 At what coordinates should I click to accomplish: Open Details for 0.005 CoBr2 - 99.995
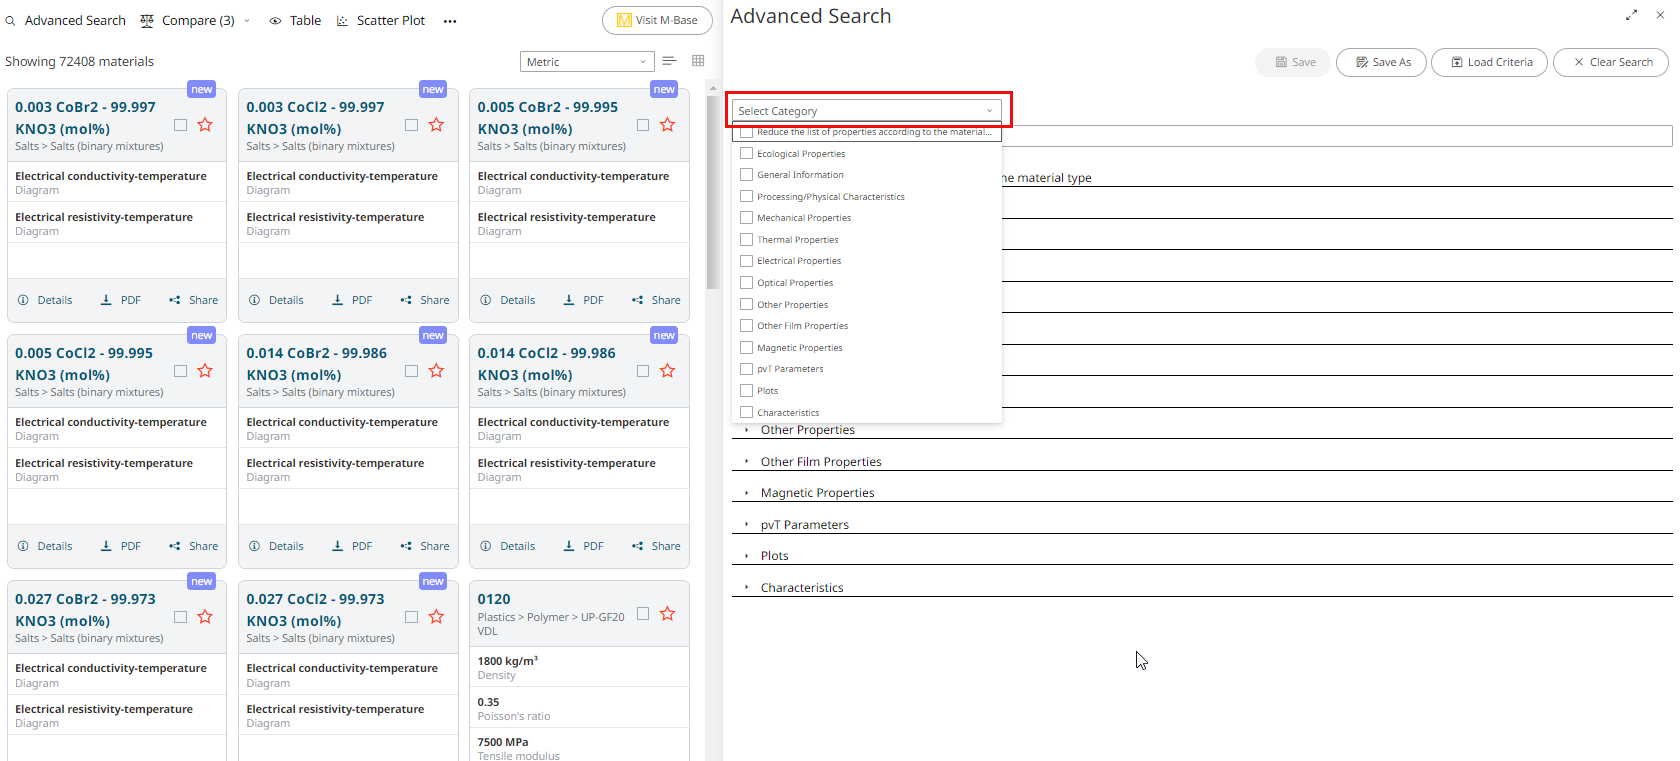click(507, 300)
